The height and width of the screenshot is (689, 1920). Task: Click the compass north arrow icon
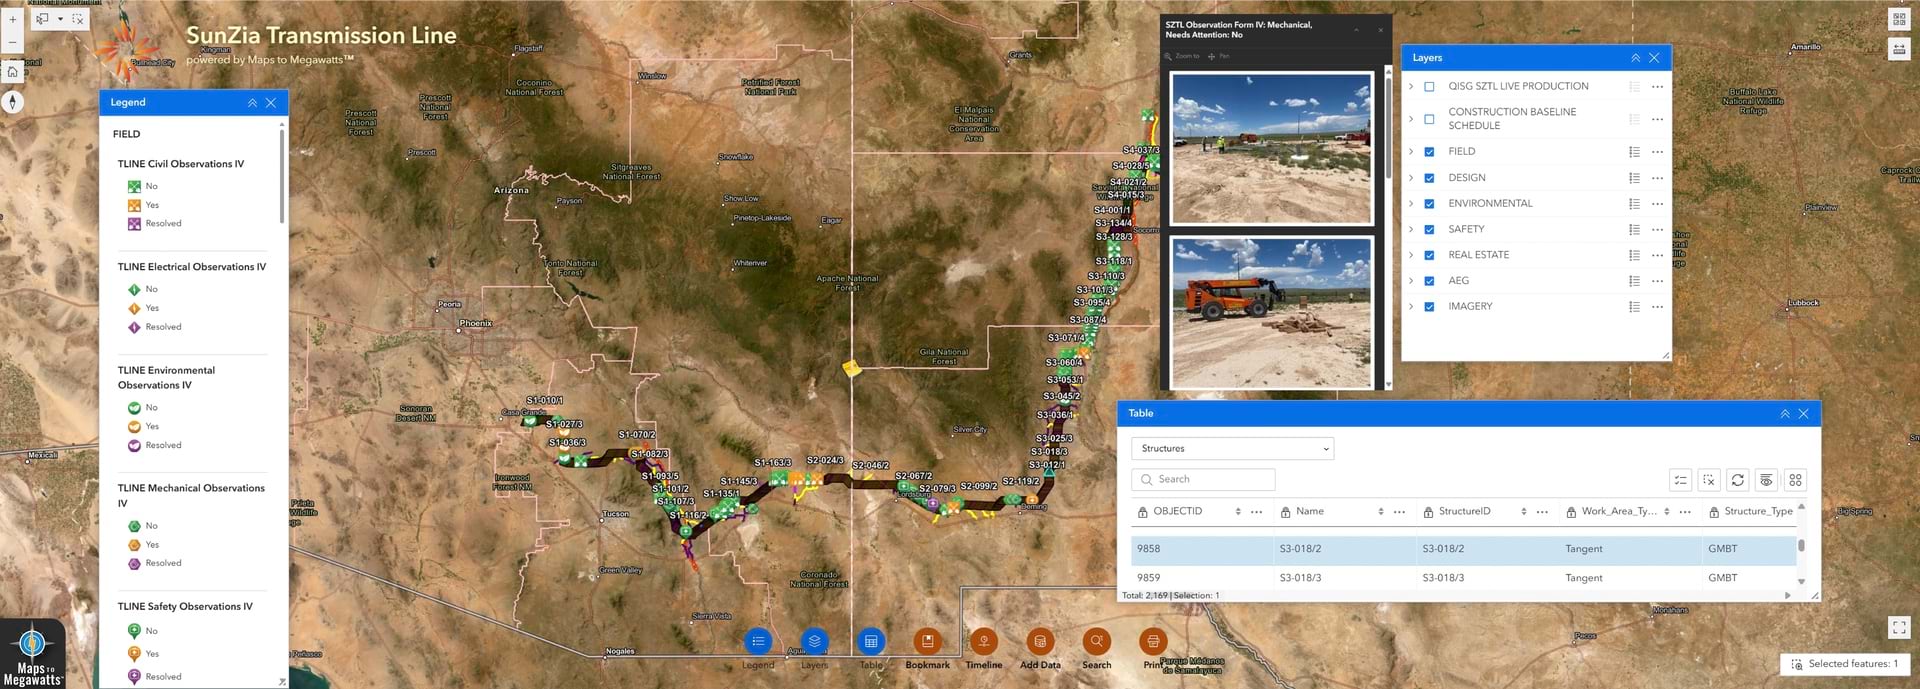click(12, 101)
